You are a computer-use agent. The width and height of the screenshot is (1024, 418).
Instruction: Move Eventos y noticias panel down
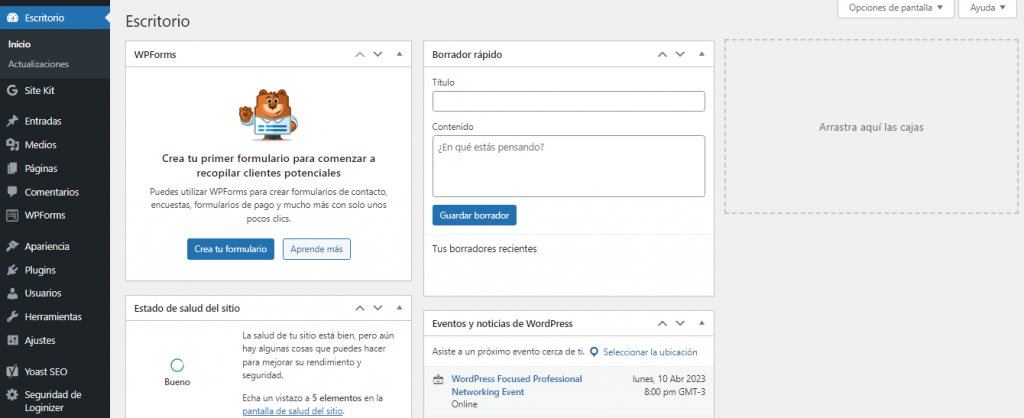680,324
